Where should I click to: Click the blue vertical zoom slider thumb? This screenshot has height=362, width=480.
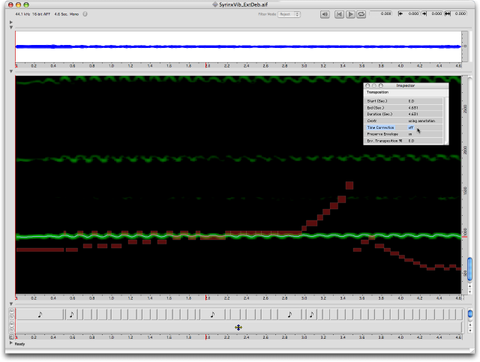[470, 269]
